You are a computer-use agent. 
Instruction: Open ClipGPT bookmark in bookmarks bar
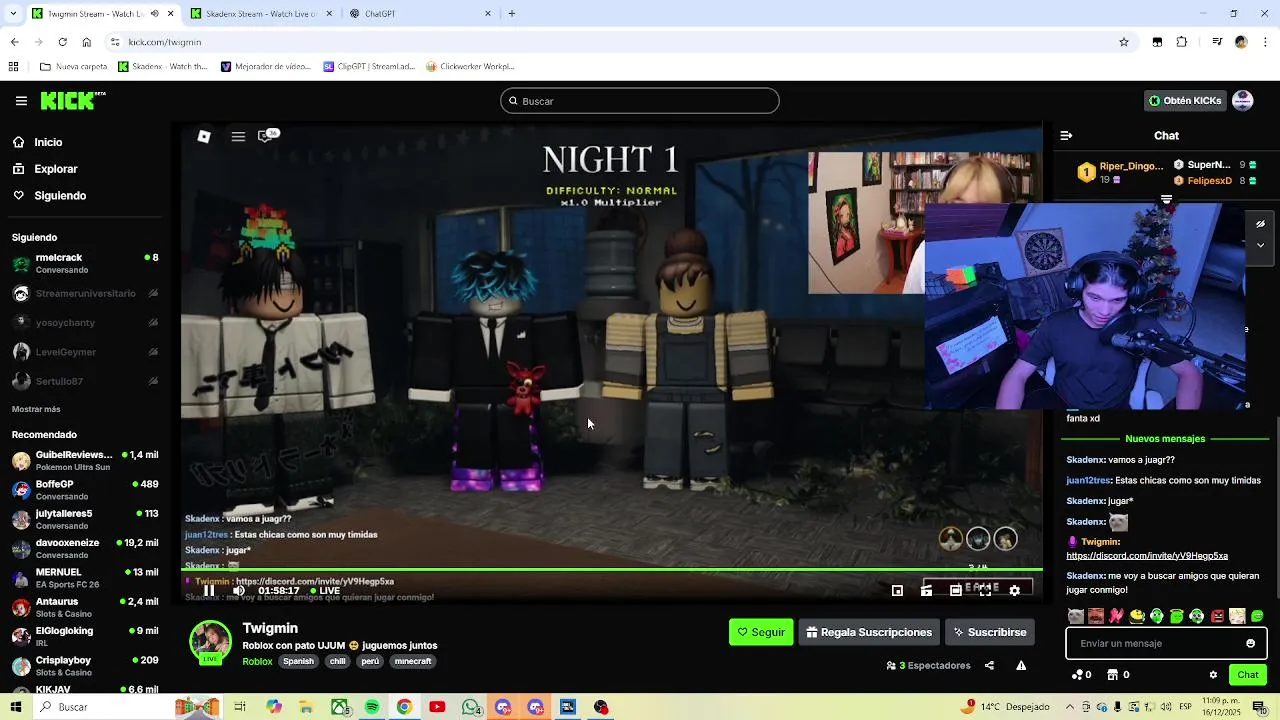(369, 67)
